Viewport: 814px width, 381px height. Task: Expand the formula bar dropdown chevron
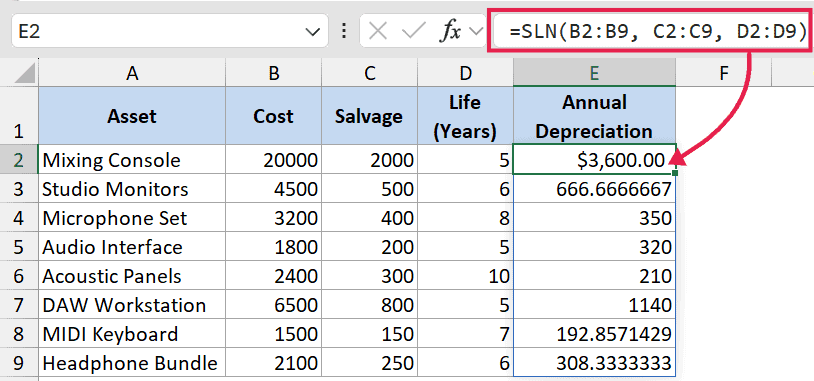475,32
